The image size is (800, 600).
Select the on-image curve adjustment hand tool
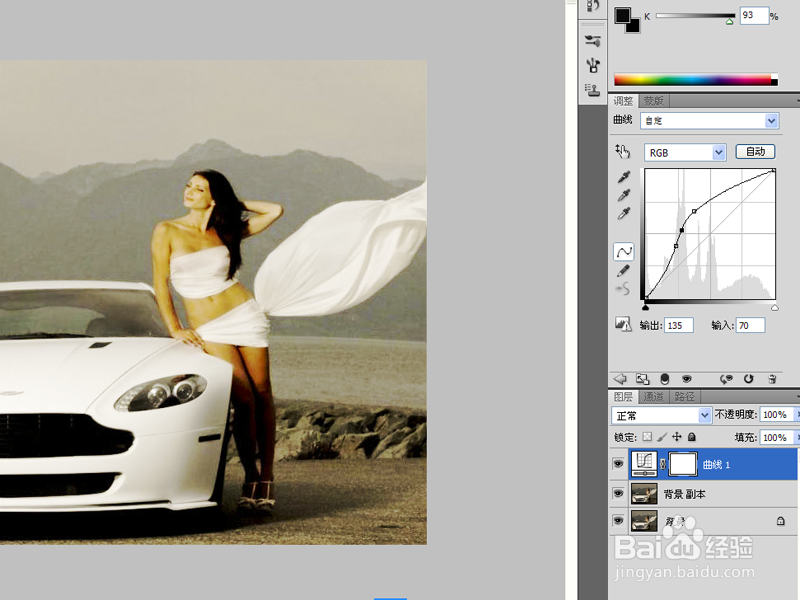click(622, 151)
